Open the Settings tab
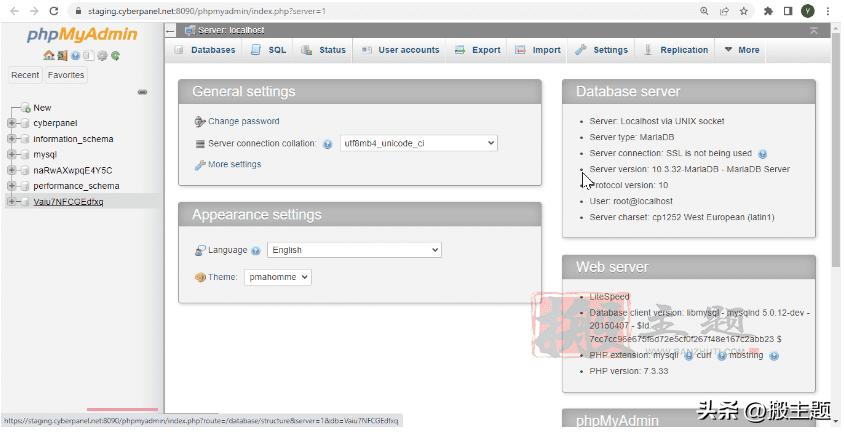The image size is (844, 434). (x=601, y=50)
